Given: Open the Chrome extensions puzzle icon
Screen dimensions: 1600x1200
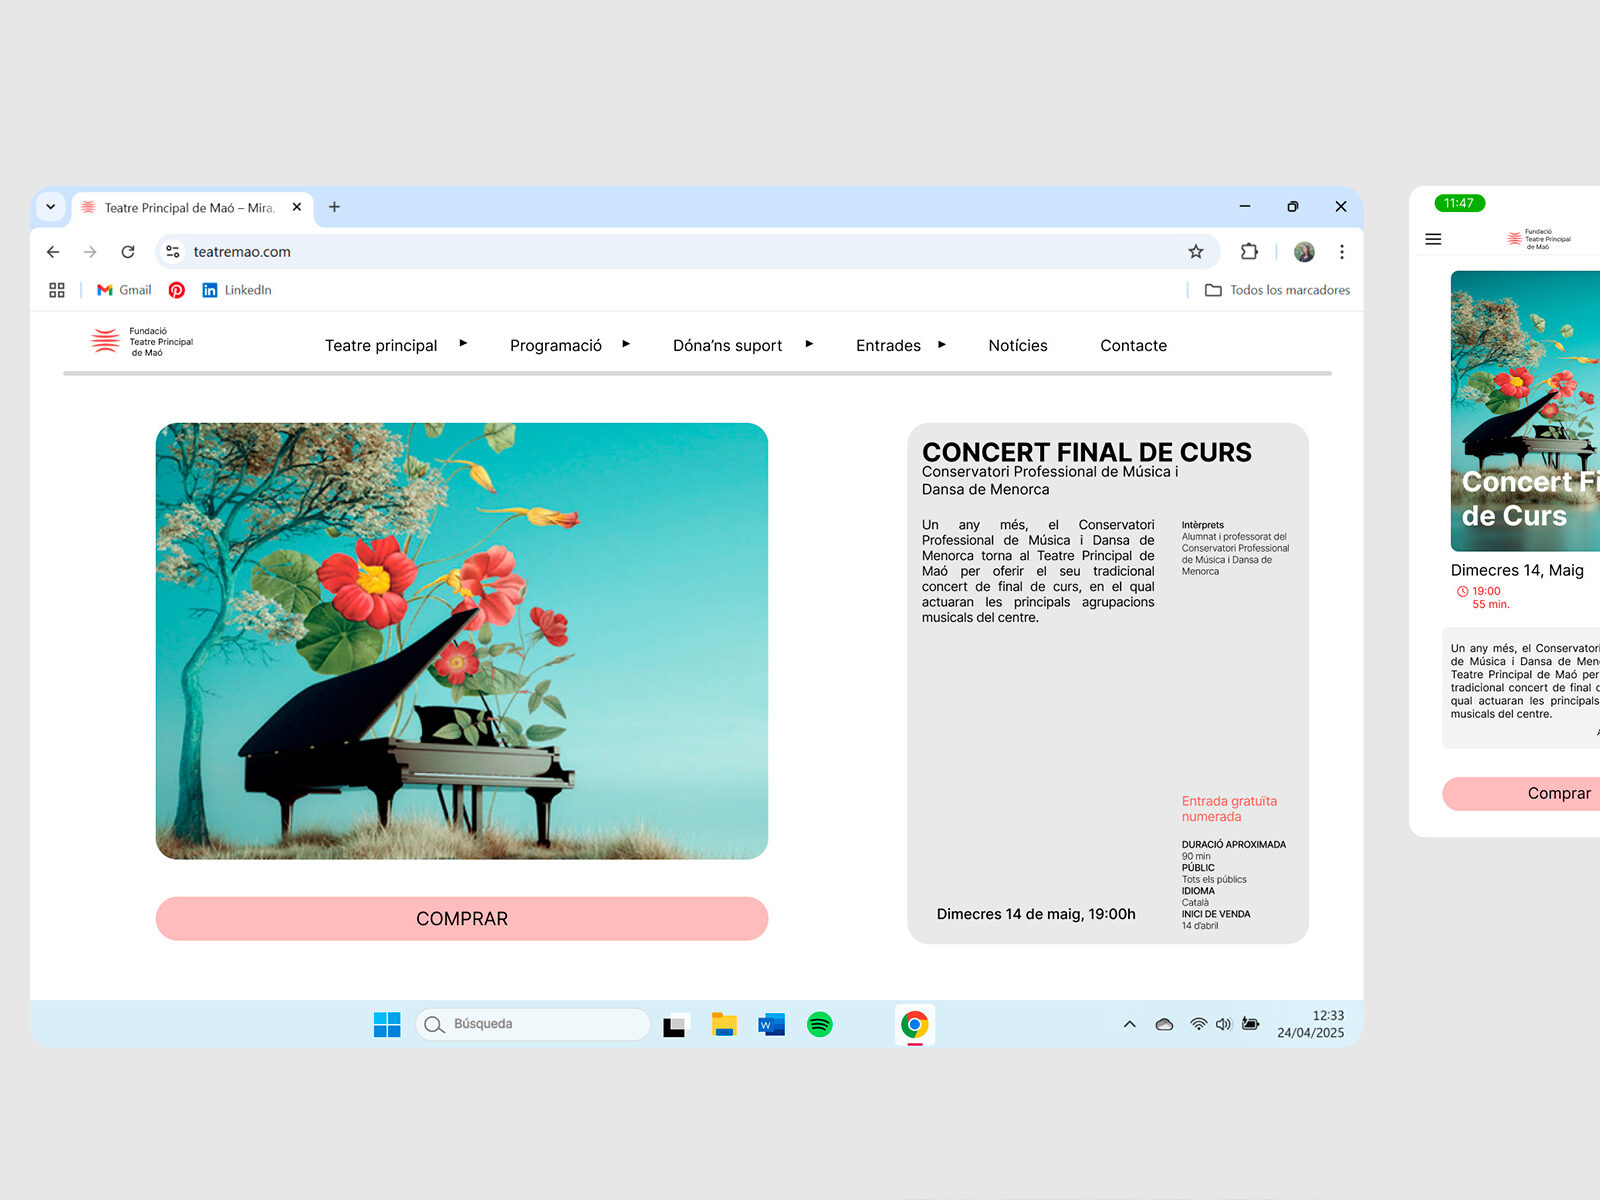Looking at the screenshot, I should 1249,252.
